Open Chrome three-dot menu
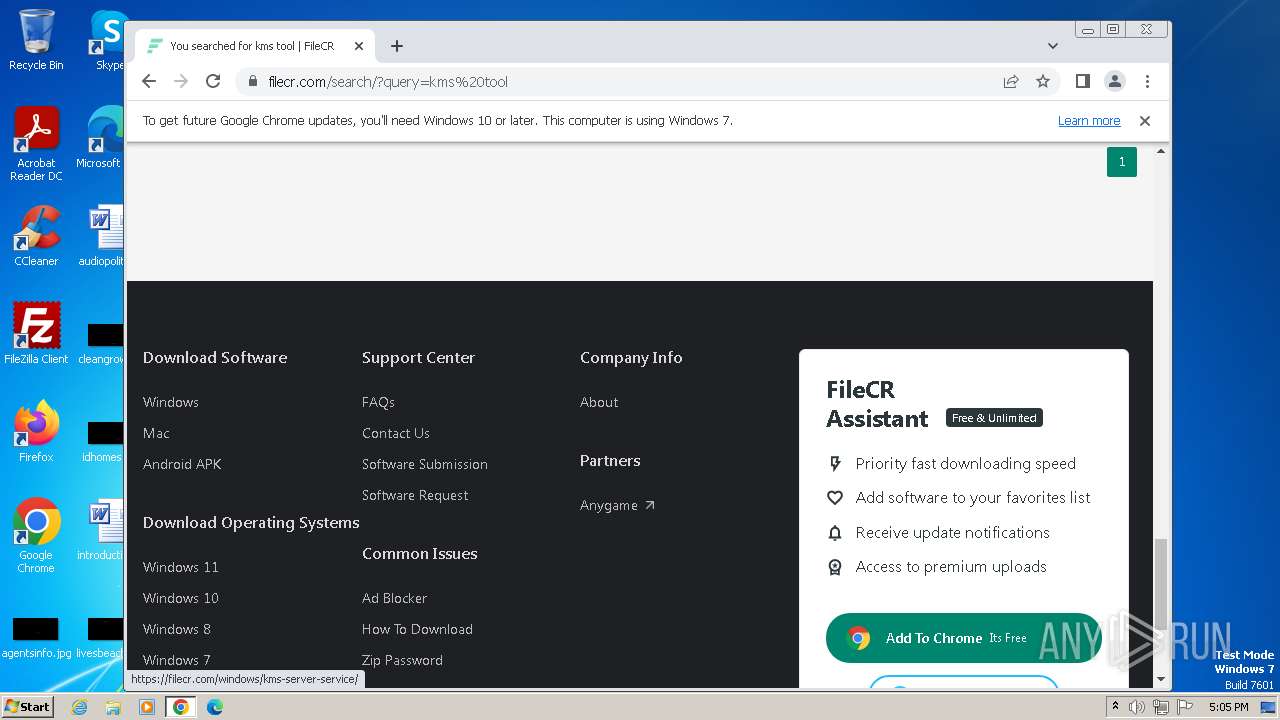1280x720 pixels. tap(1147, 81)
